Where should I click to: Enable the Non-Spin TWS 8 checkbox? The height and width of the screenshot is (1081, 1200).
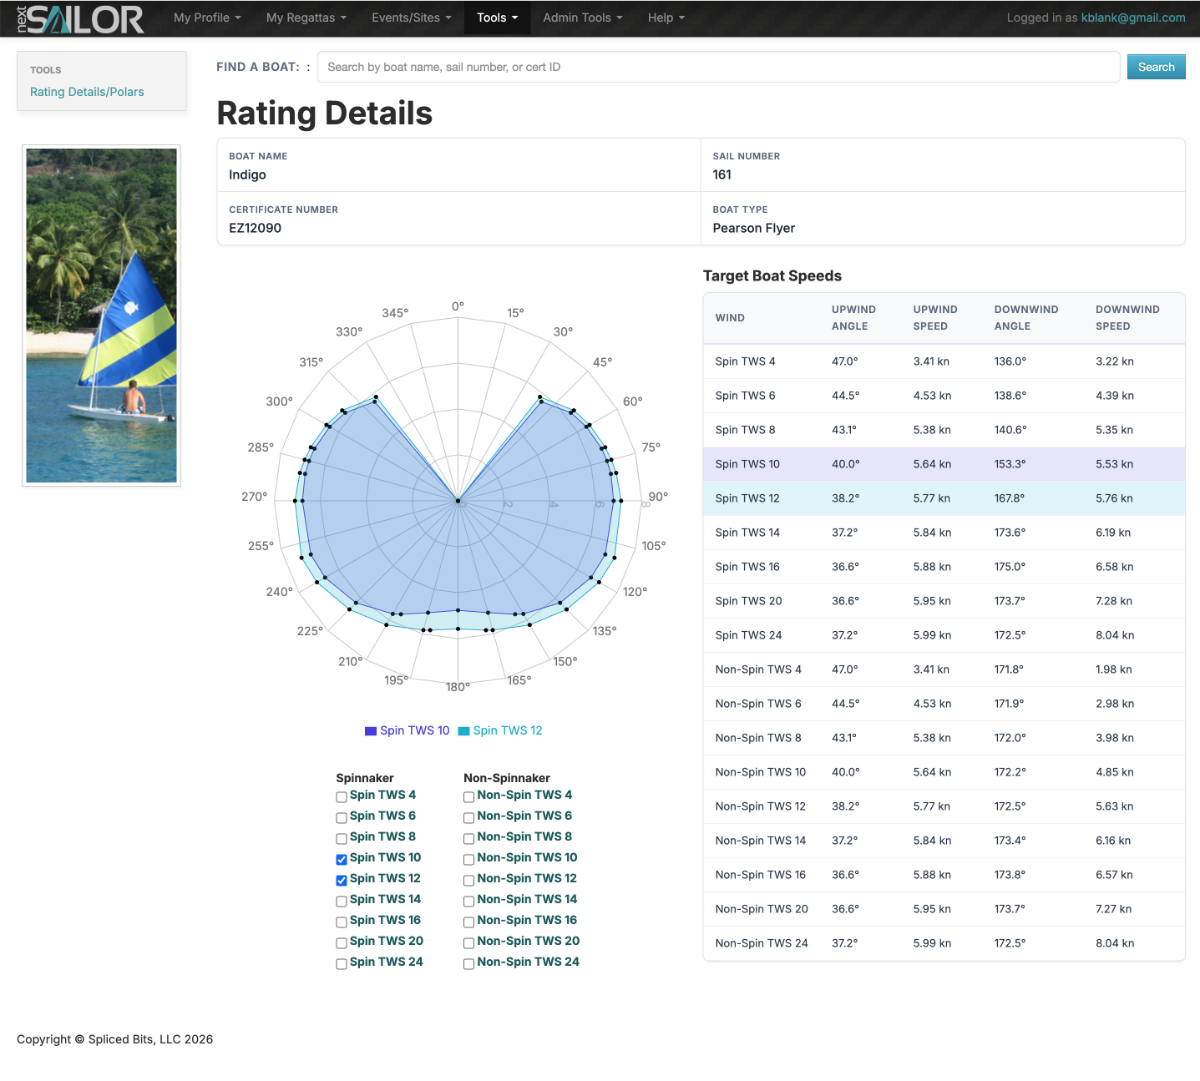click(469, 838)
